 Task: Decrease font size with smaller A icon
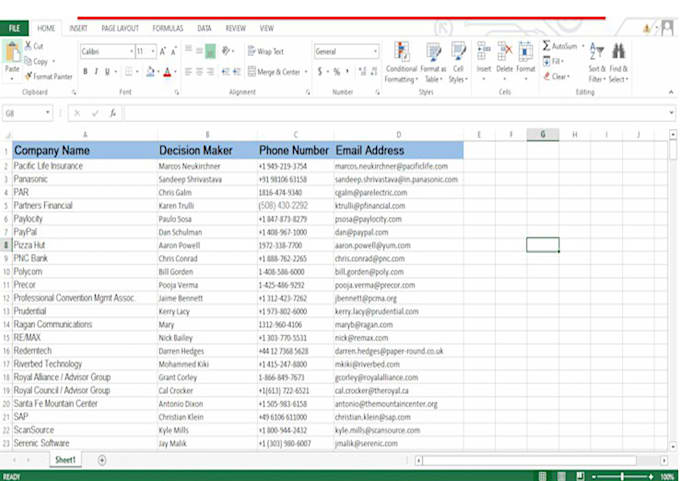point(173,52)
